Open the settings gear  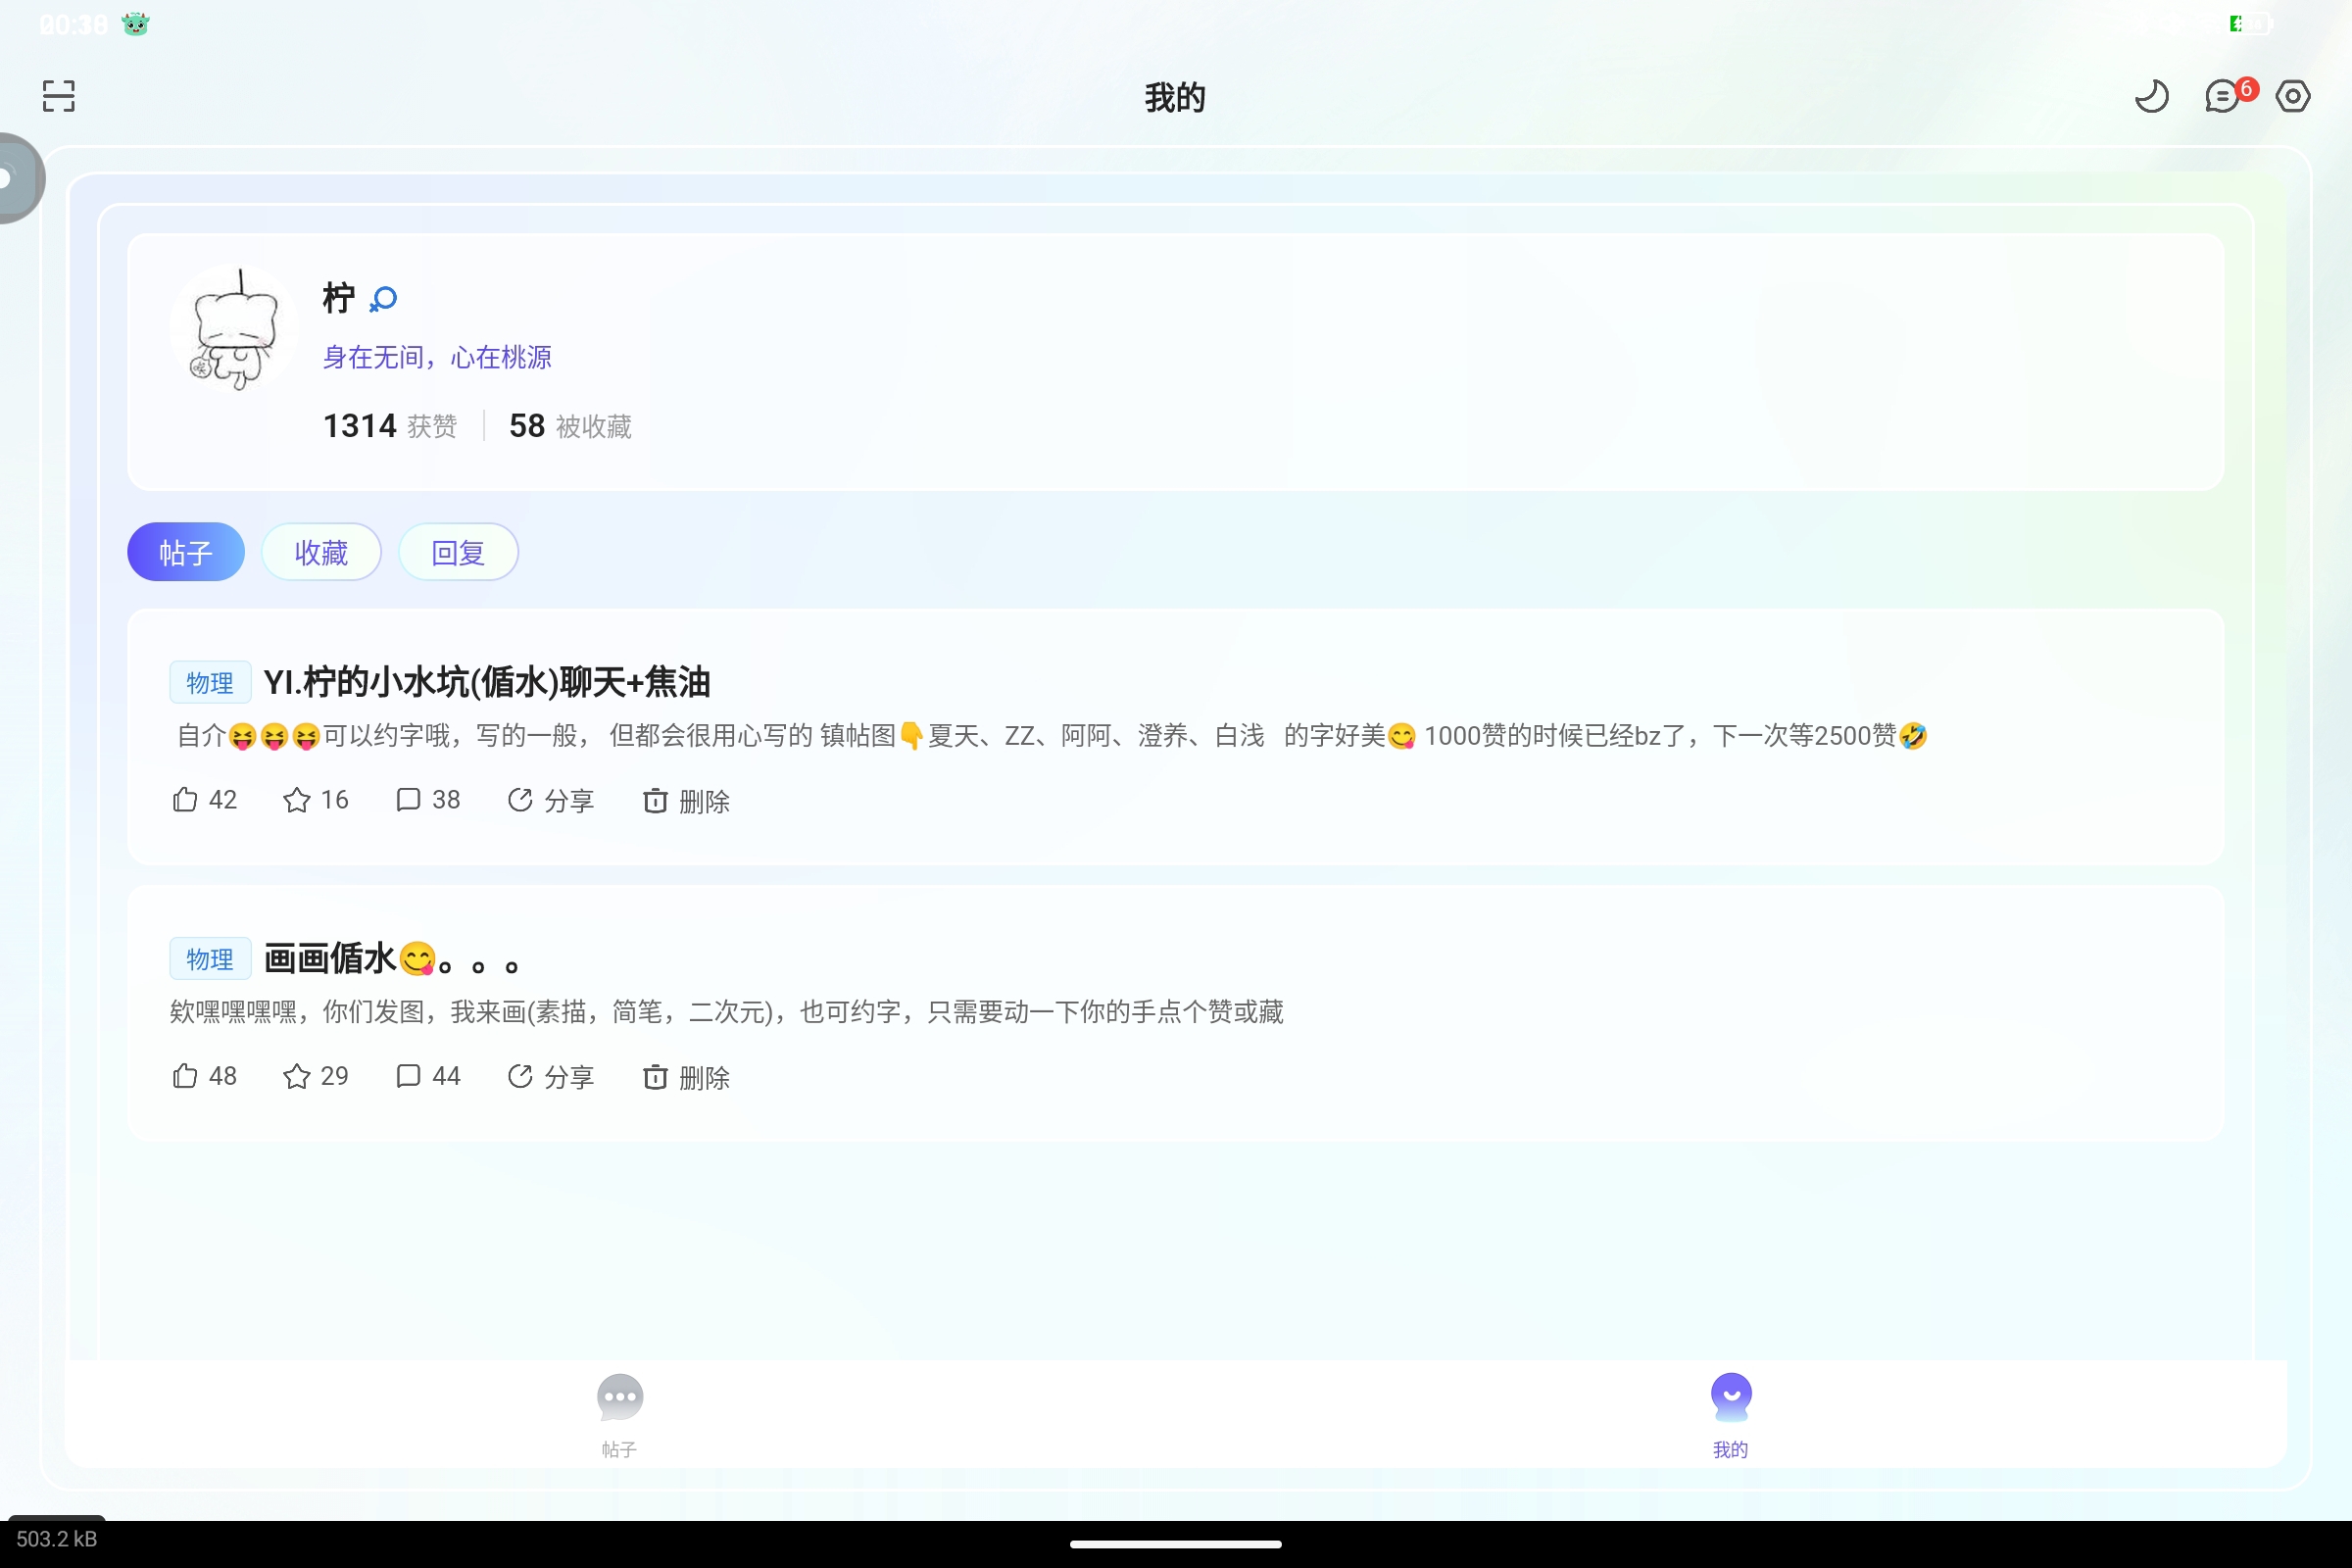[2294, 96]
